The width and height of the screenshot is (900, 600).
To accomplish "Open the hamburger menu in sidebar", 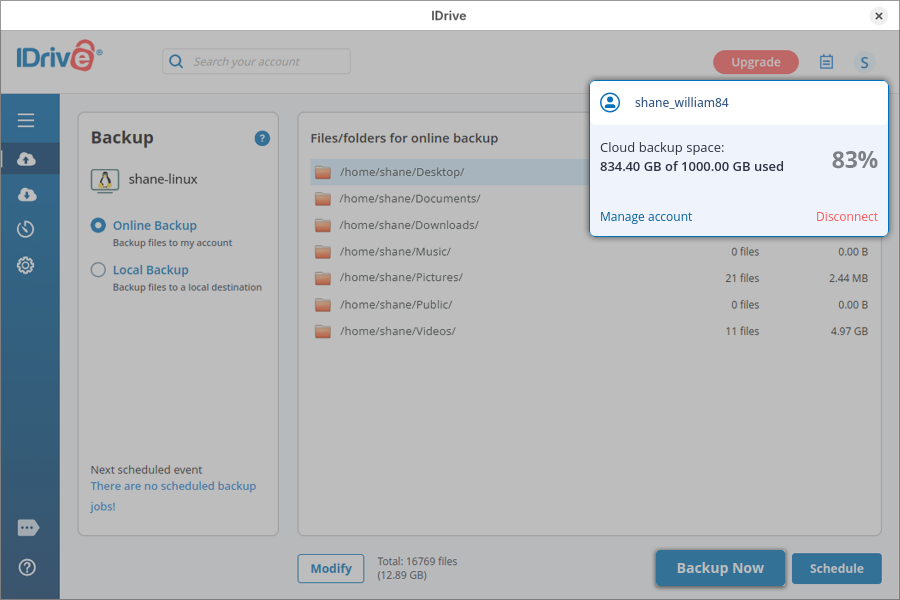I will (26, 120).
